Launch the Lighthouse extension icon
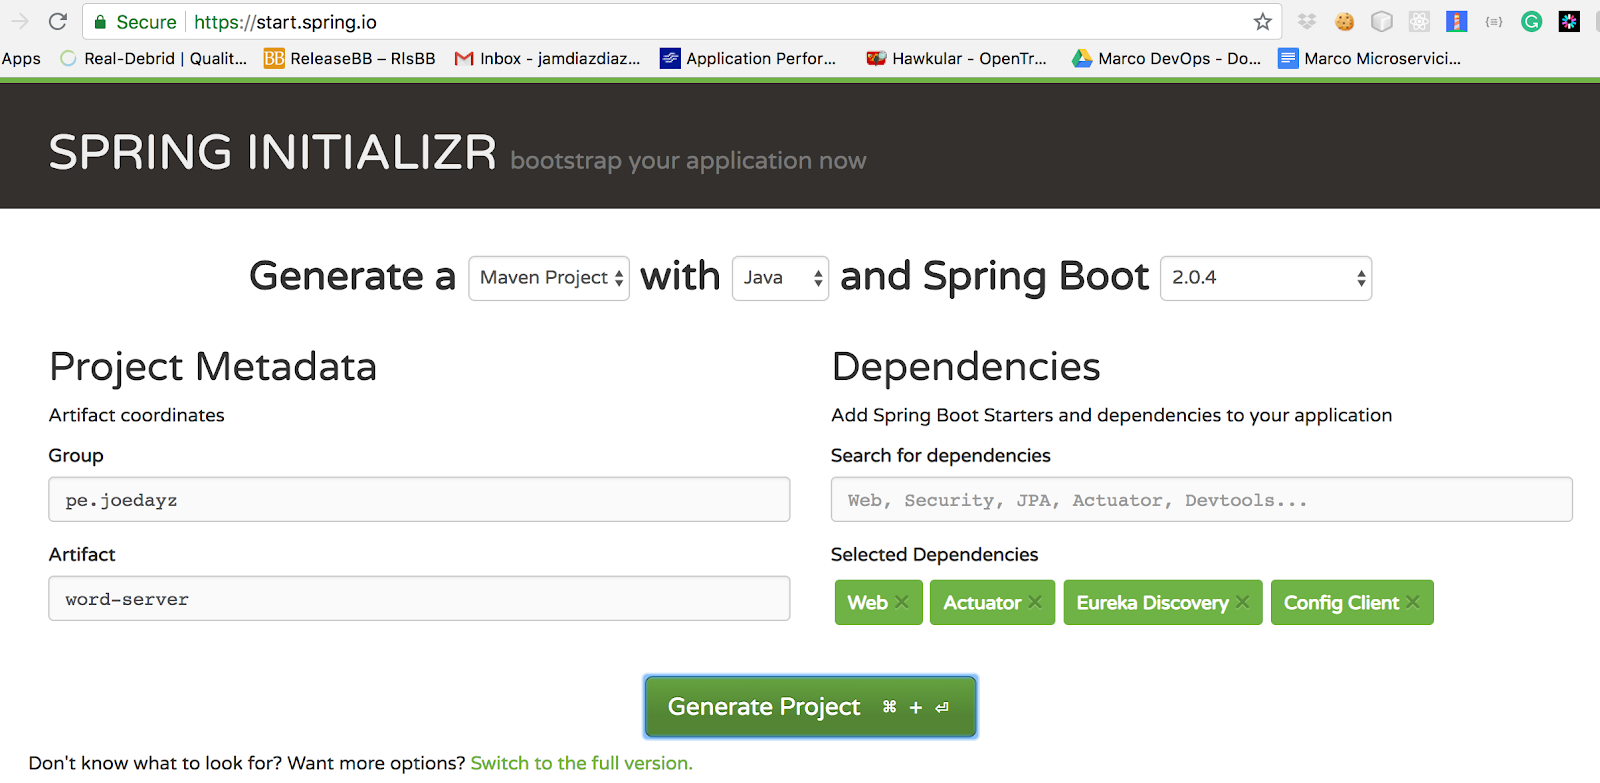 1457,21
